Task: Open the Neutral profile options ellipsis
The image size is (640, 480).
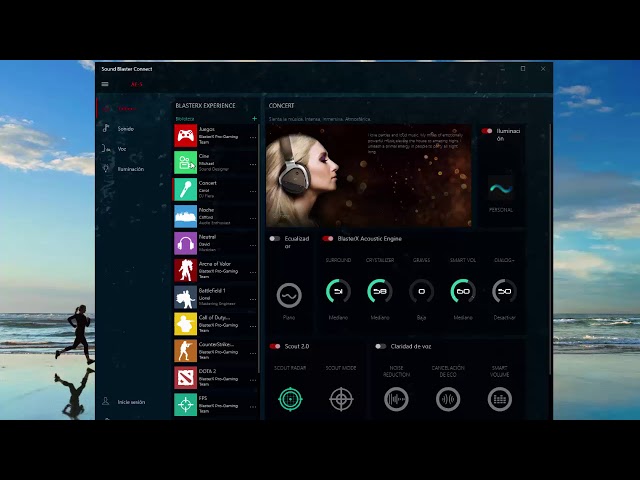Action: click(253, 245)
